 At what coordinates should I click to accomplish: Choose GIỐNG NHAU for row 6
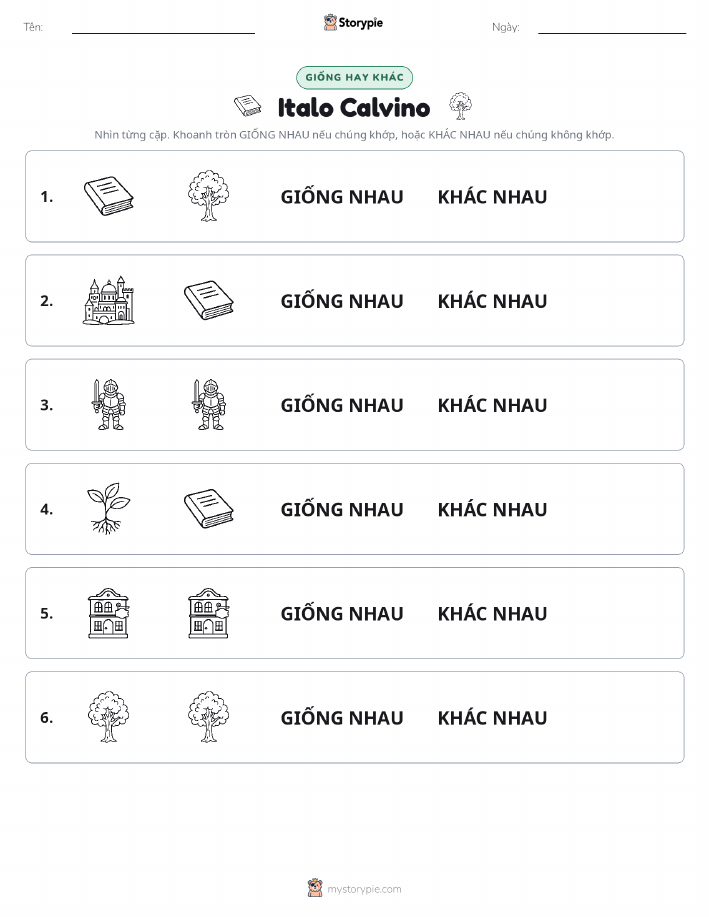[x=342, y=718]
